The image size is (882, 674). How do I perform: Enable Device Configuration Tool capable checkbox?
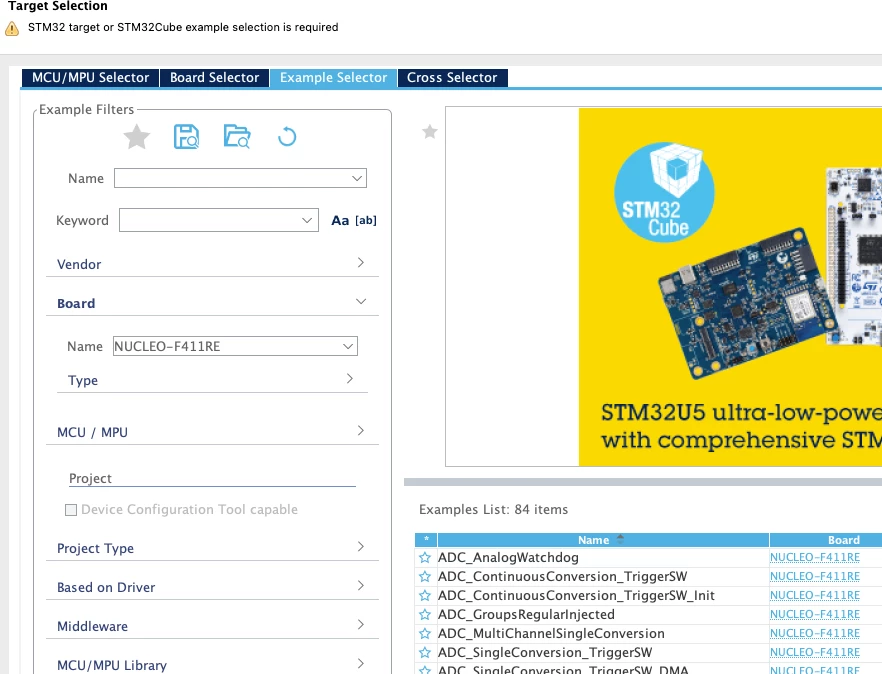pyautogui.click(x=71, y=510)
